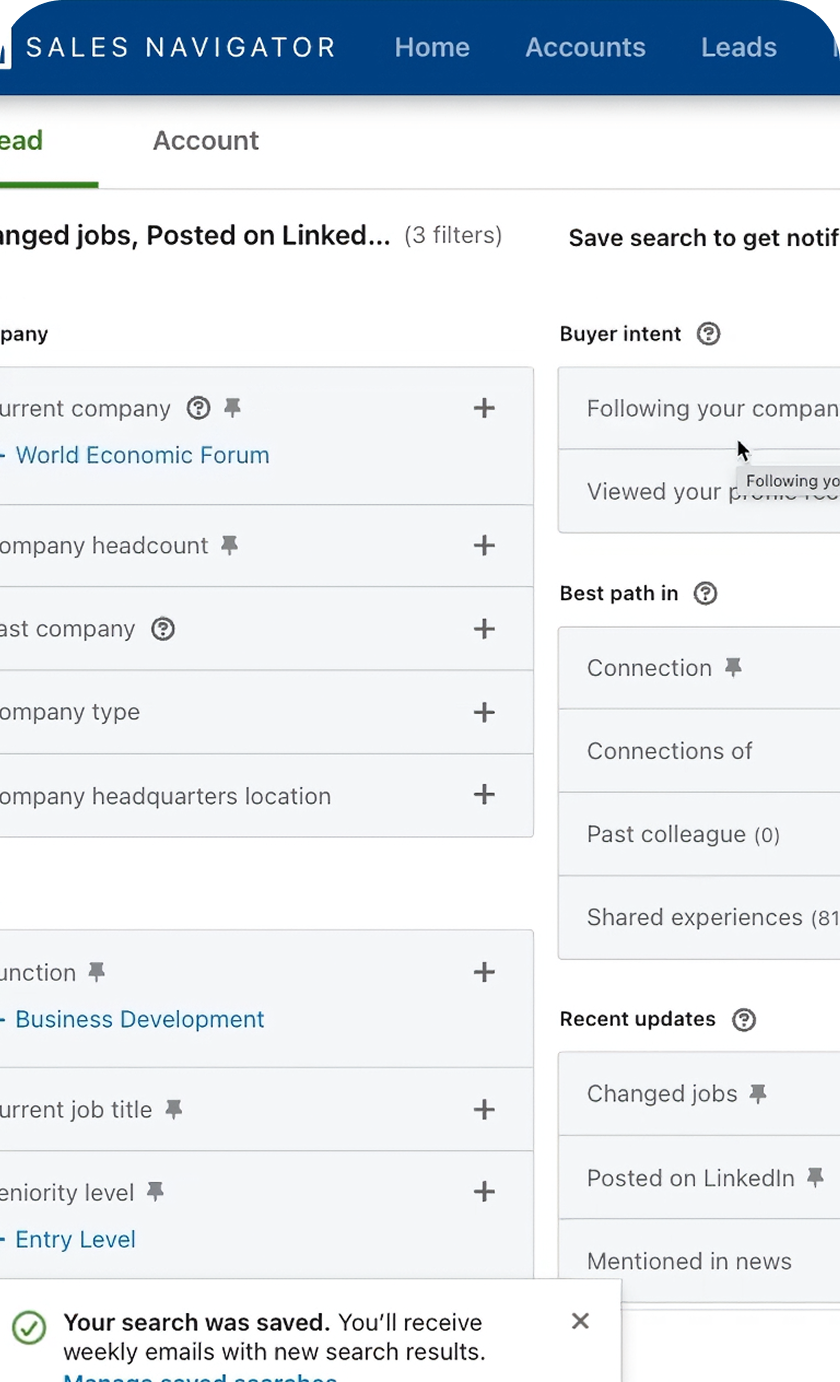Image resolution: width=840 pixels, height=1382 pixels.
Task: Expand the Seniority level filter
Action: [x=484, y=1192]
